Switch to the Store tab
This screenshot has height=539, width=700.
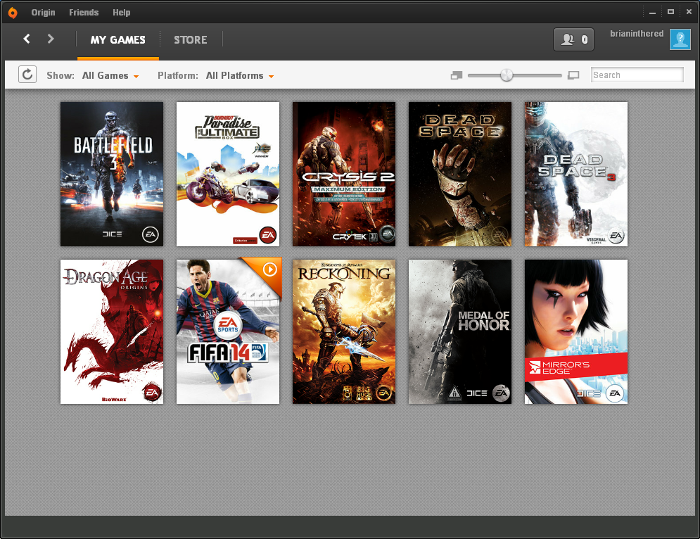(x=190, y=40)
